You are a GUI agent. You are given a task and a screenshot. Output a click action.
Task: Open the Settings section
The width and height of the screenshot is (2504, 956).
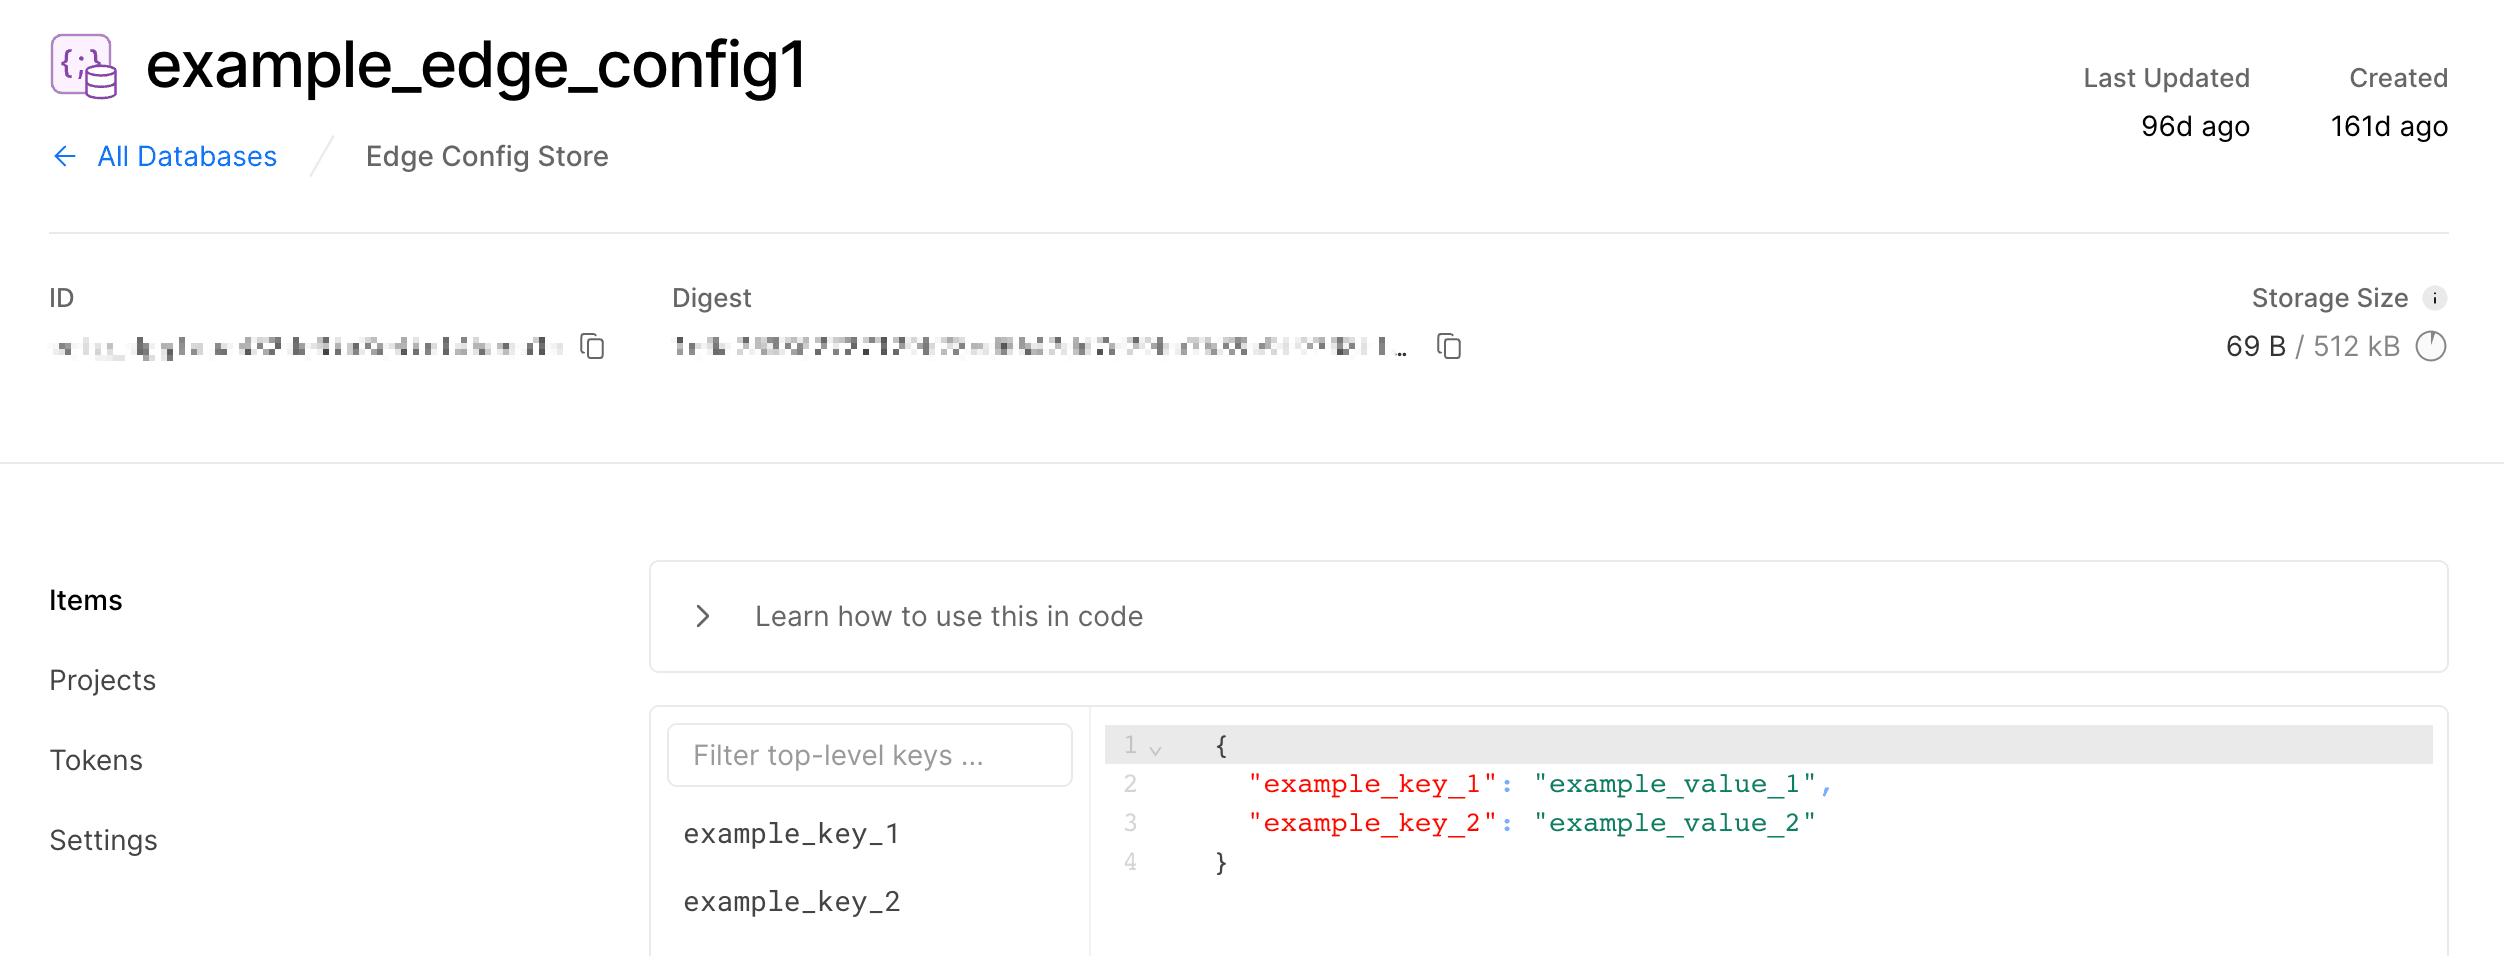(x=104, y=840)
